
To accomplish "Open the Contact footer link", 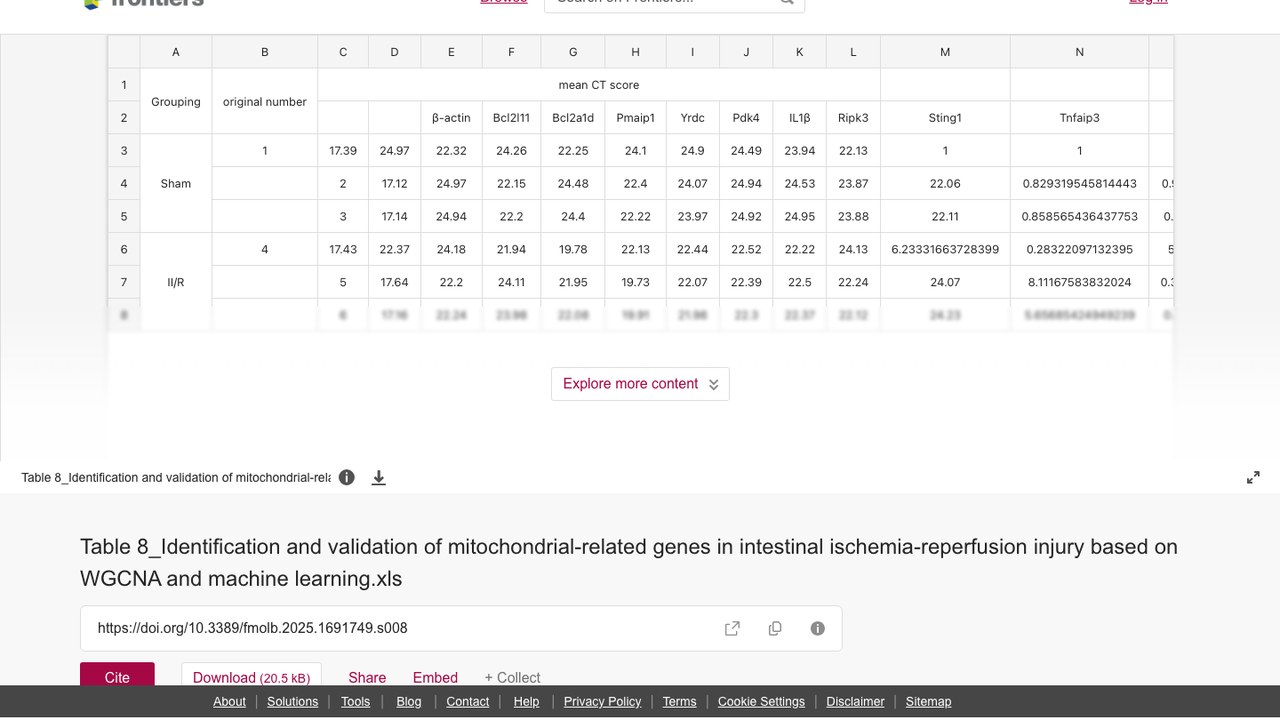I will 468,702.
